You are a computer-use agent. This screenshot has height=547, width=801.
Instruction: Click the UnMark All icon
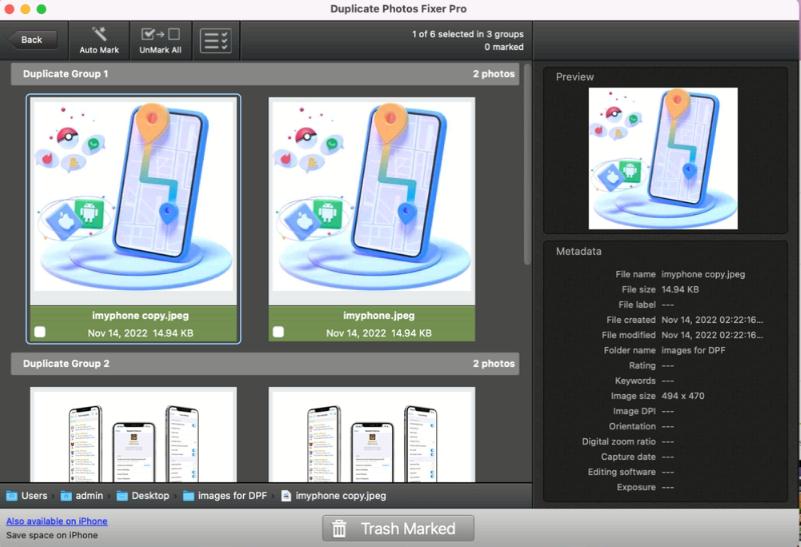(160, 35)
